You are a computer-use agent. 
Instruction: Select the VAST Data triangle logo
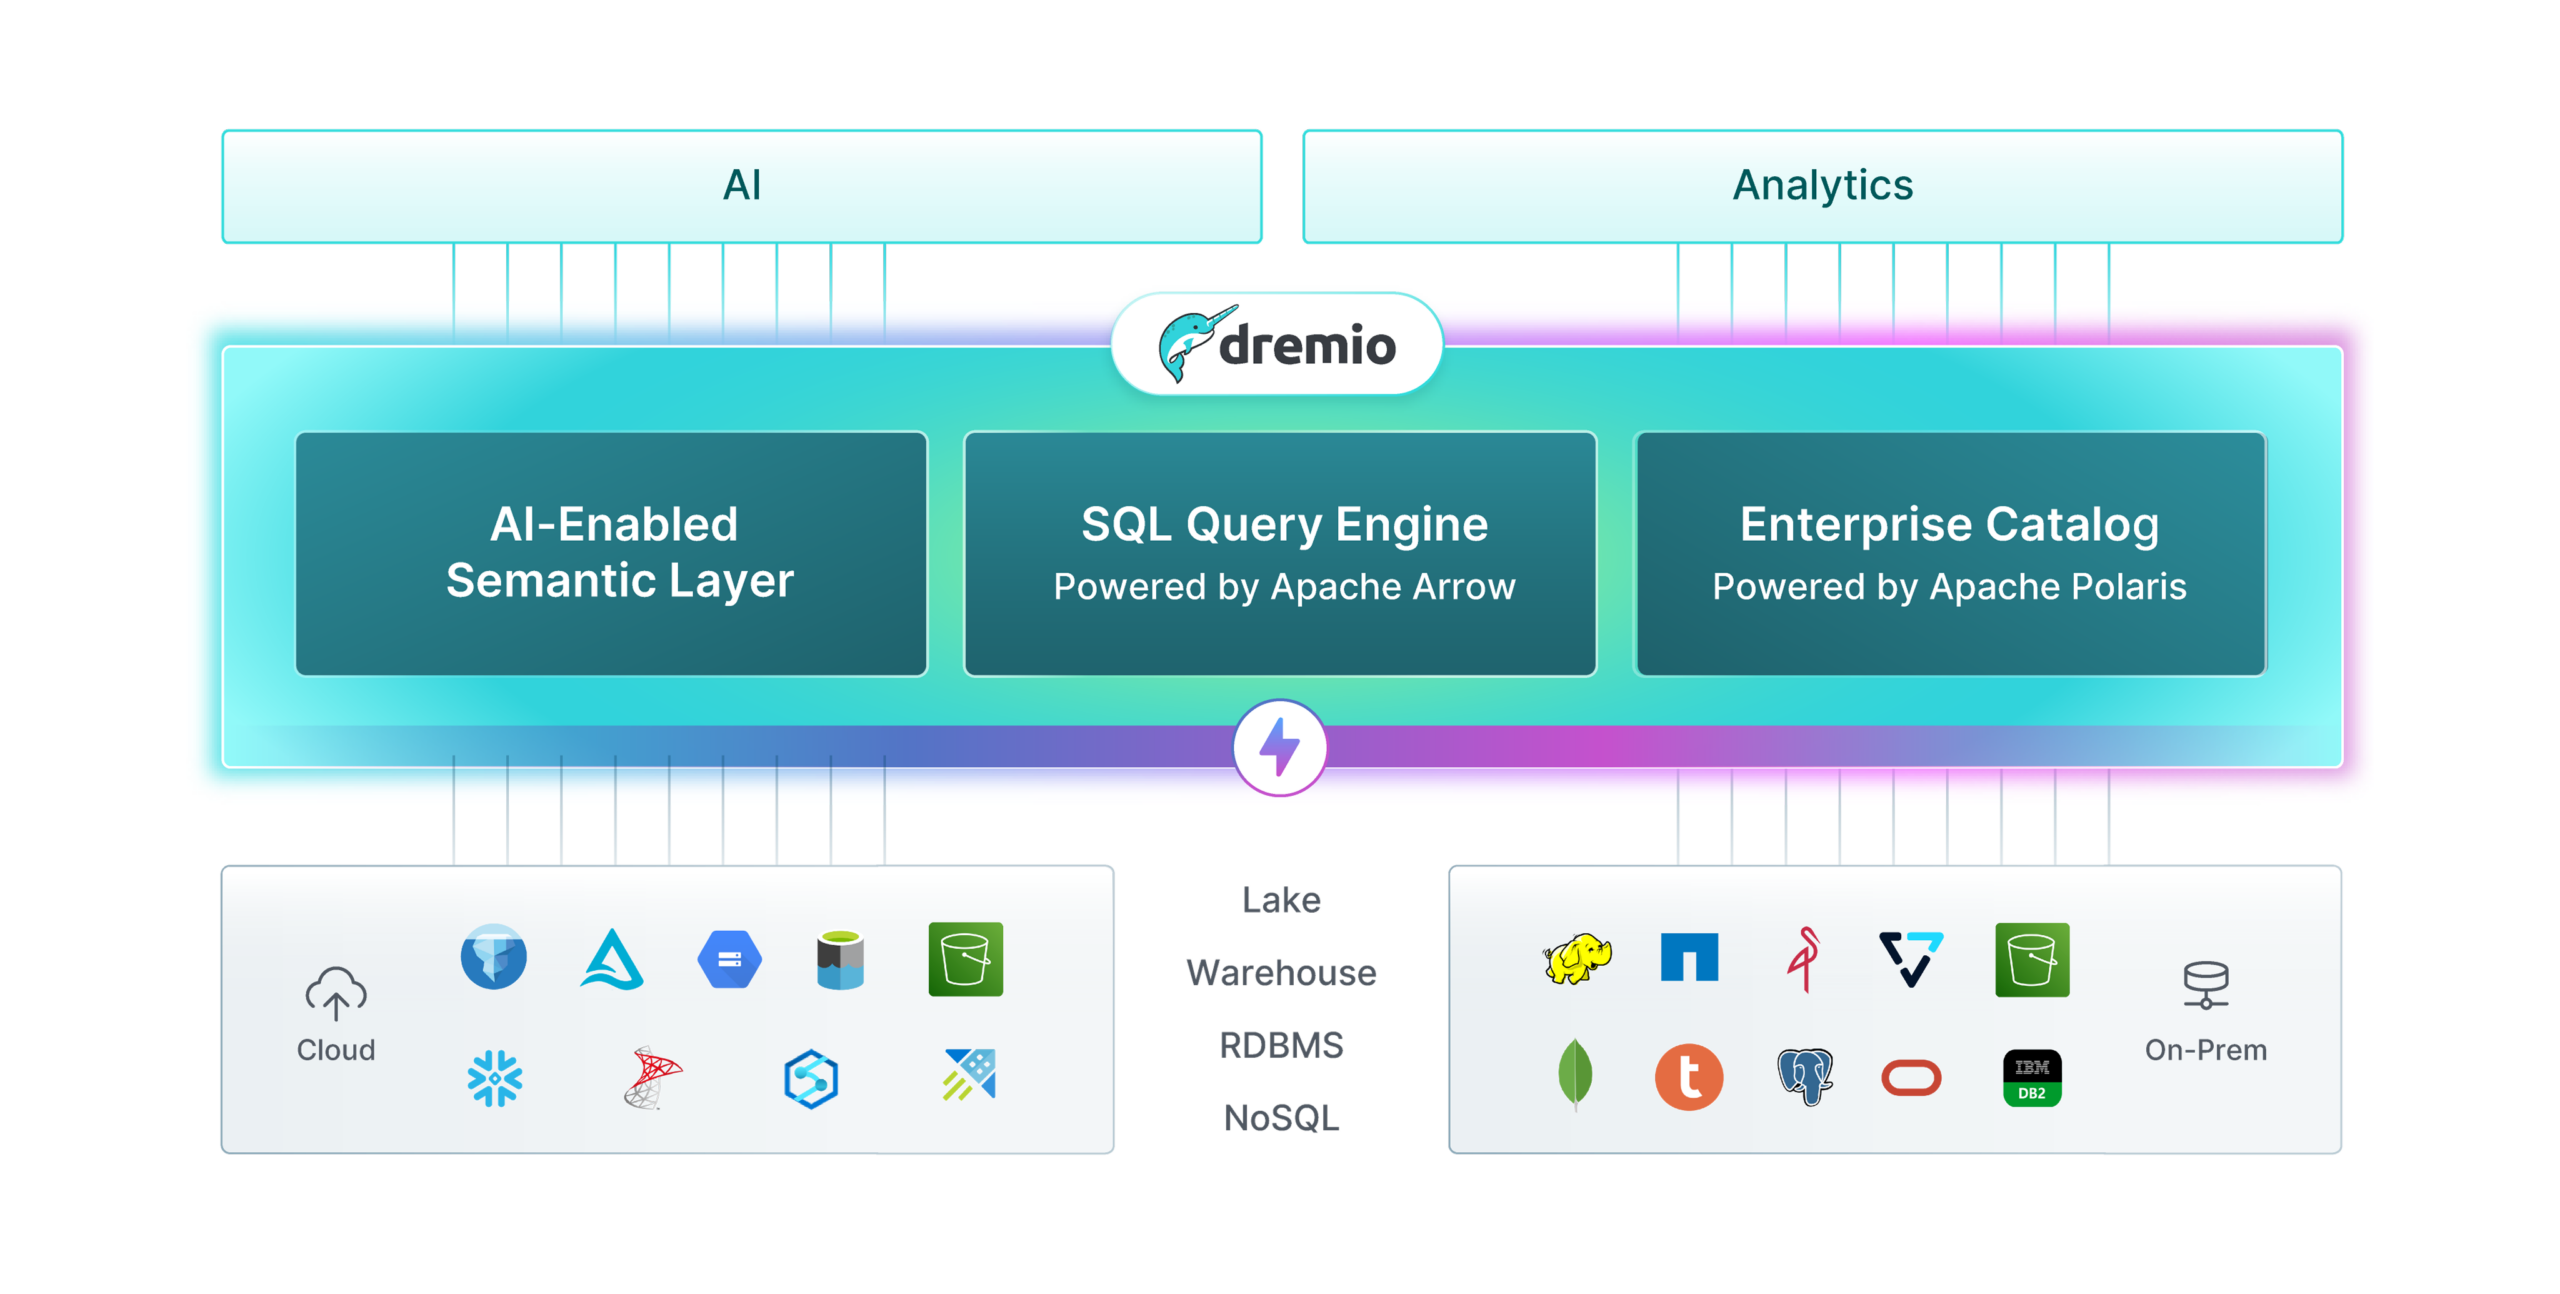click(x=1910, y=958)
